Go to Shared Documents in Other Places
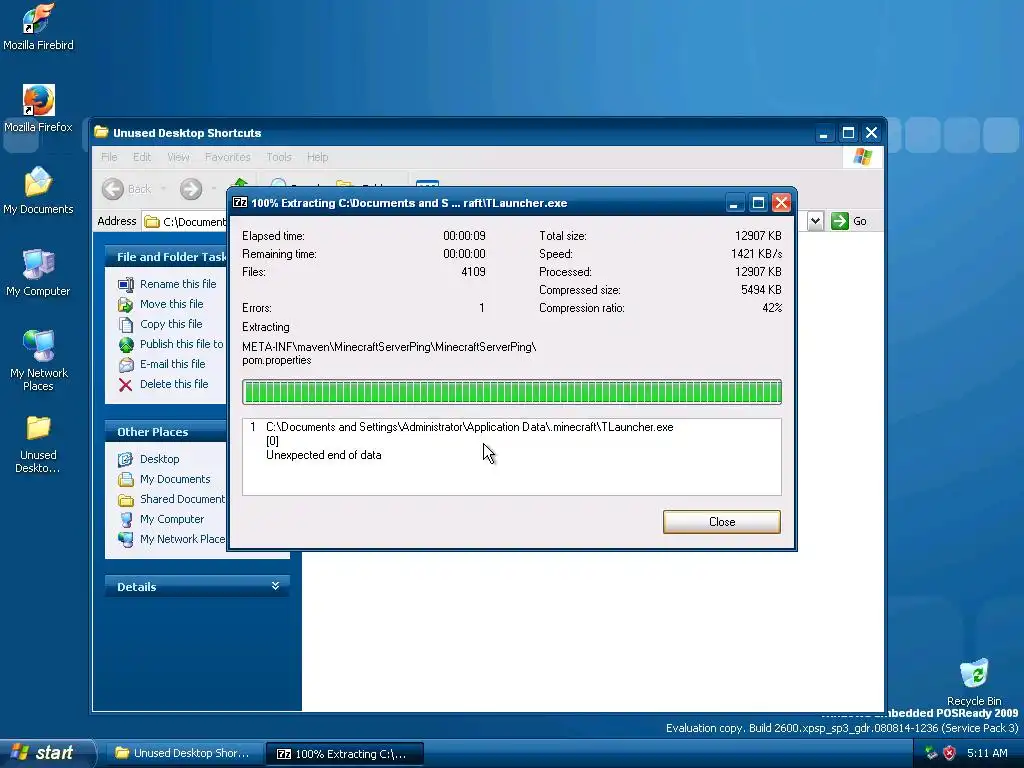Screen dimensions: 1024x768 point(182,499)
